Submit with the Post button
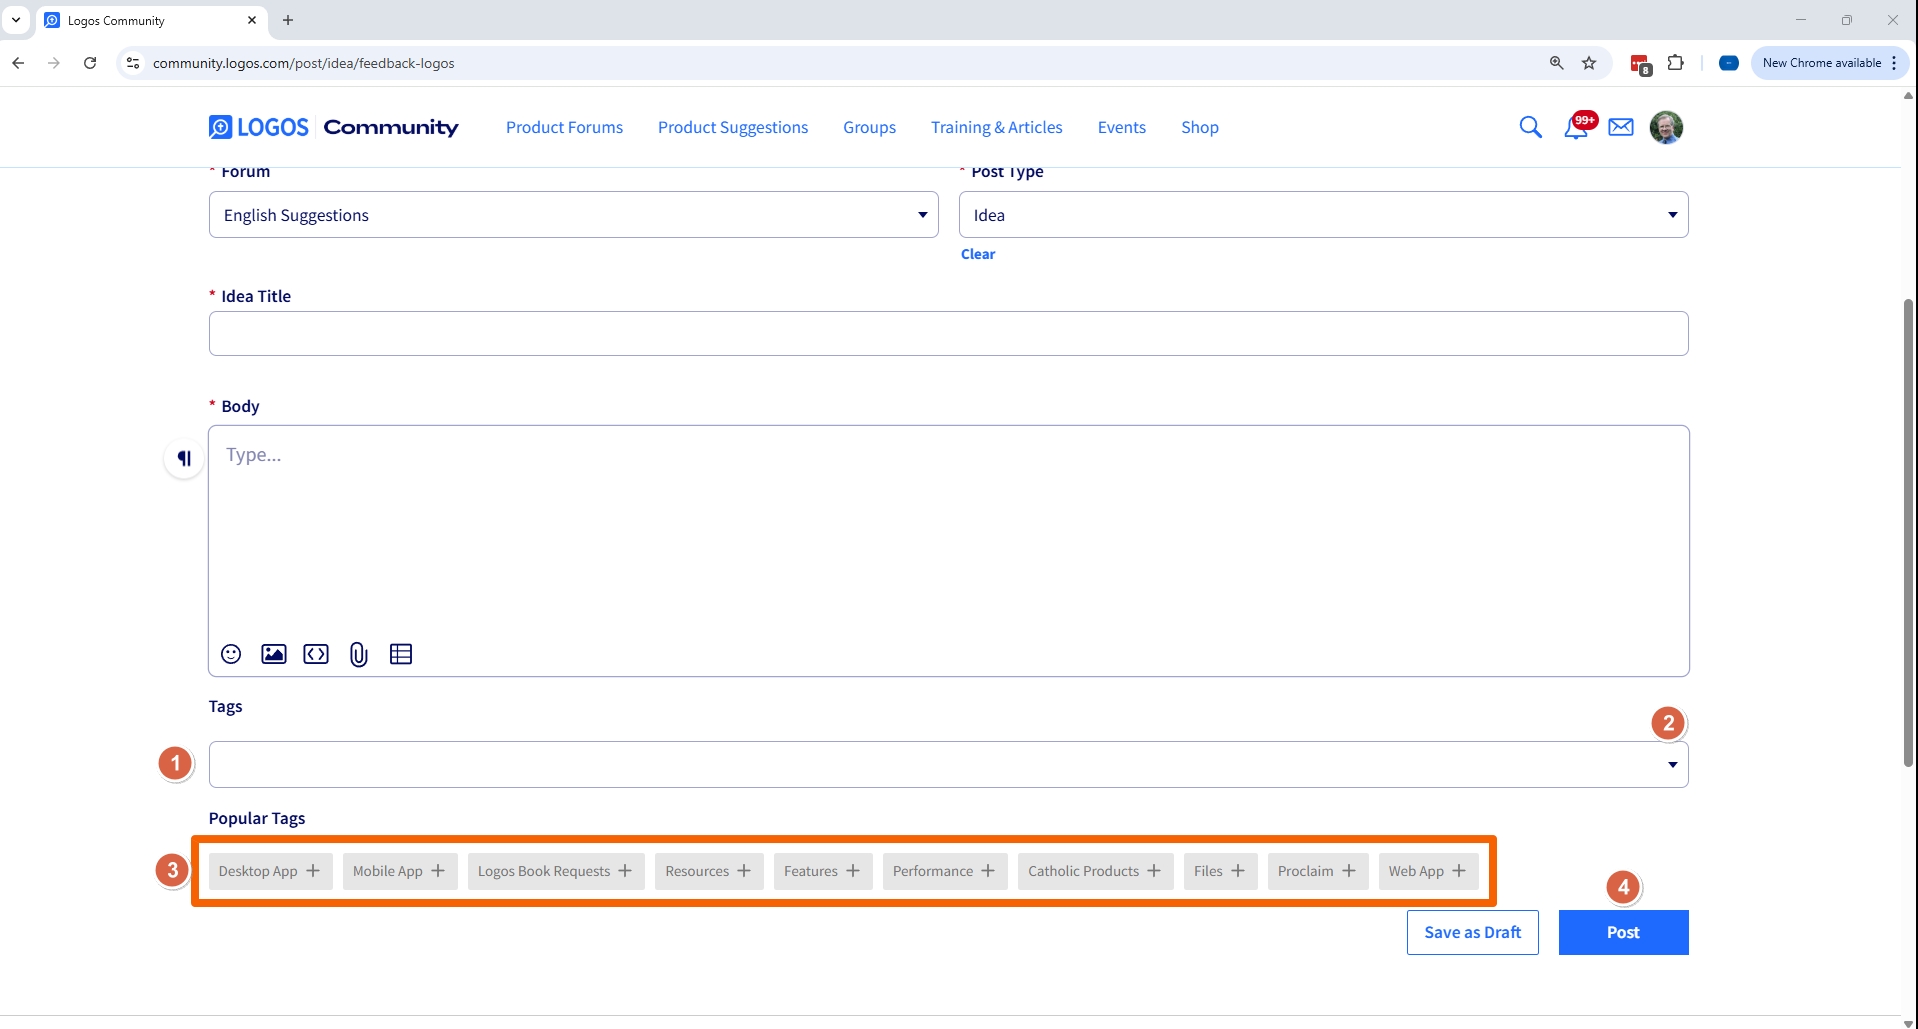Image resolution: width=1918 pixels, height=1029 pixels. pyautogui.click(x=1623, y=932)
